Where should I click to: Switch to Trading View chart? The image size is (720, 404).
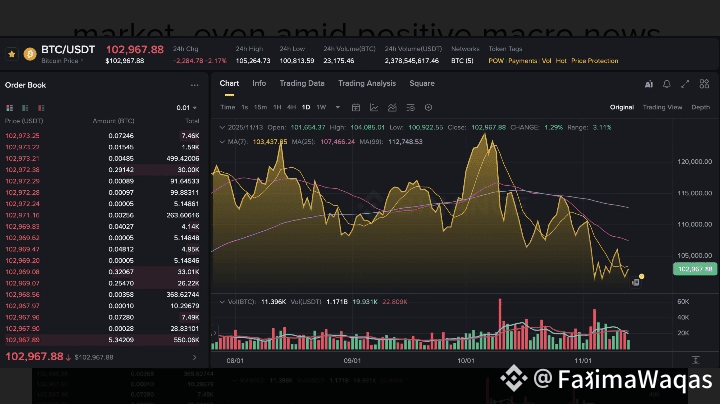tap(662, 107)
